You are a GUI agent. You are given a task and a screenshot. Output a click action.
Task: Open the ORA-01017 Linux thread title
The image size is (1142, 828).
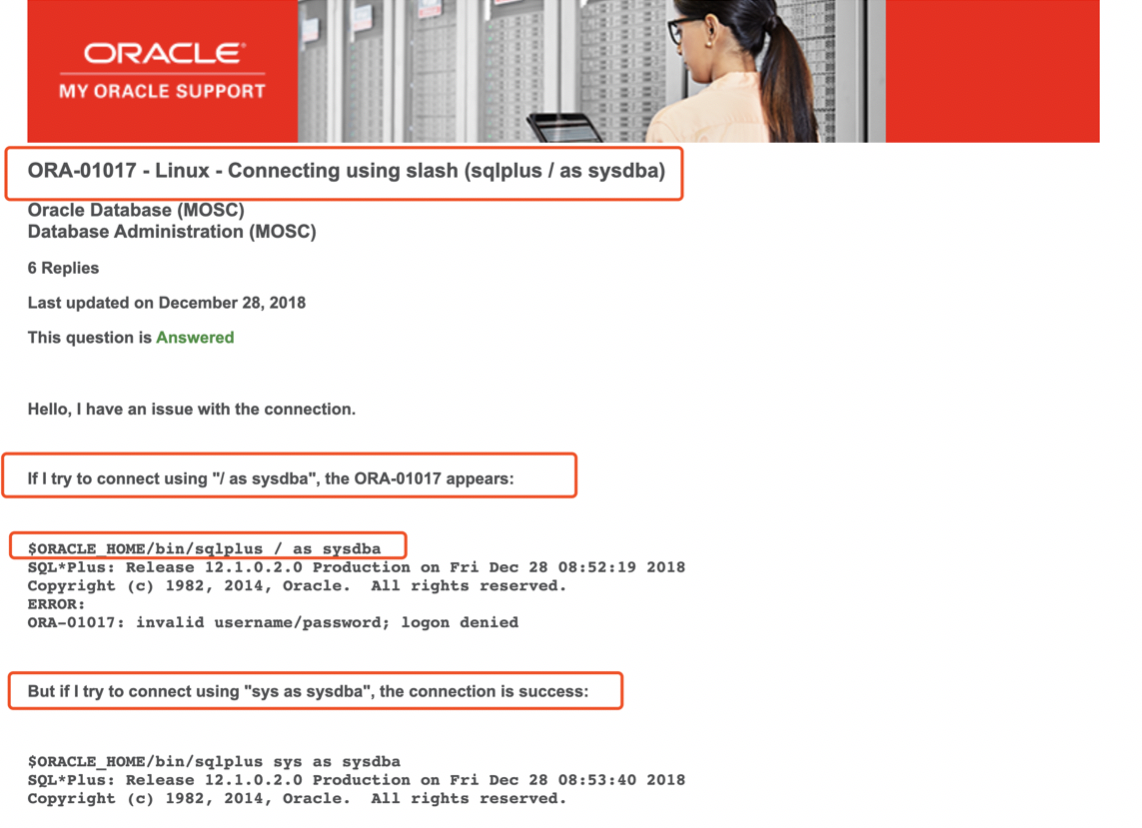pos(347,171)
